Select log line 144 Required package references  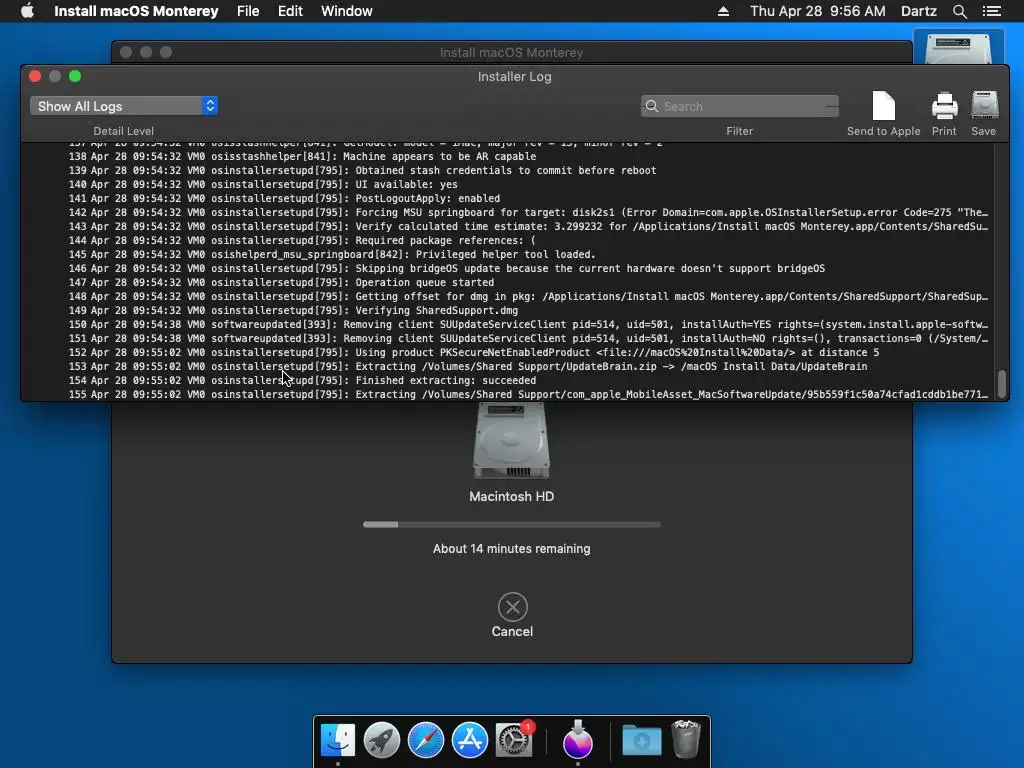pyautogui.click(x=509, y=240)
